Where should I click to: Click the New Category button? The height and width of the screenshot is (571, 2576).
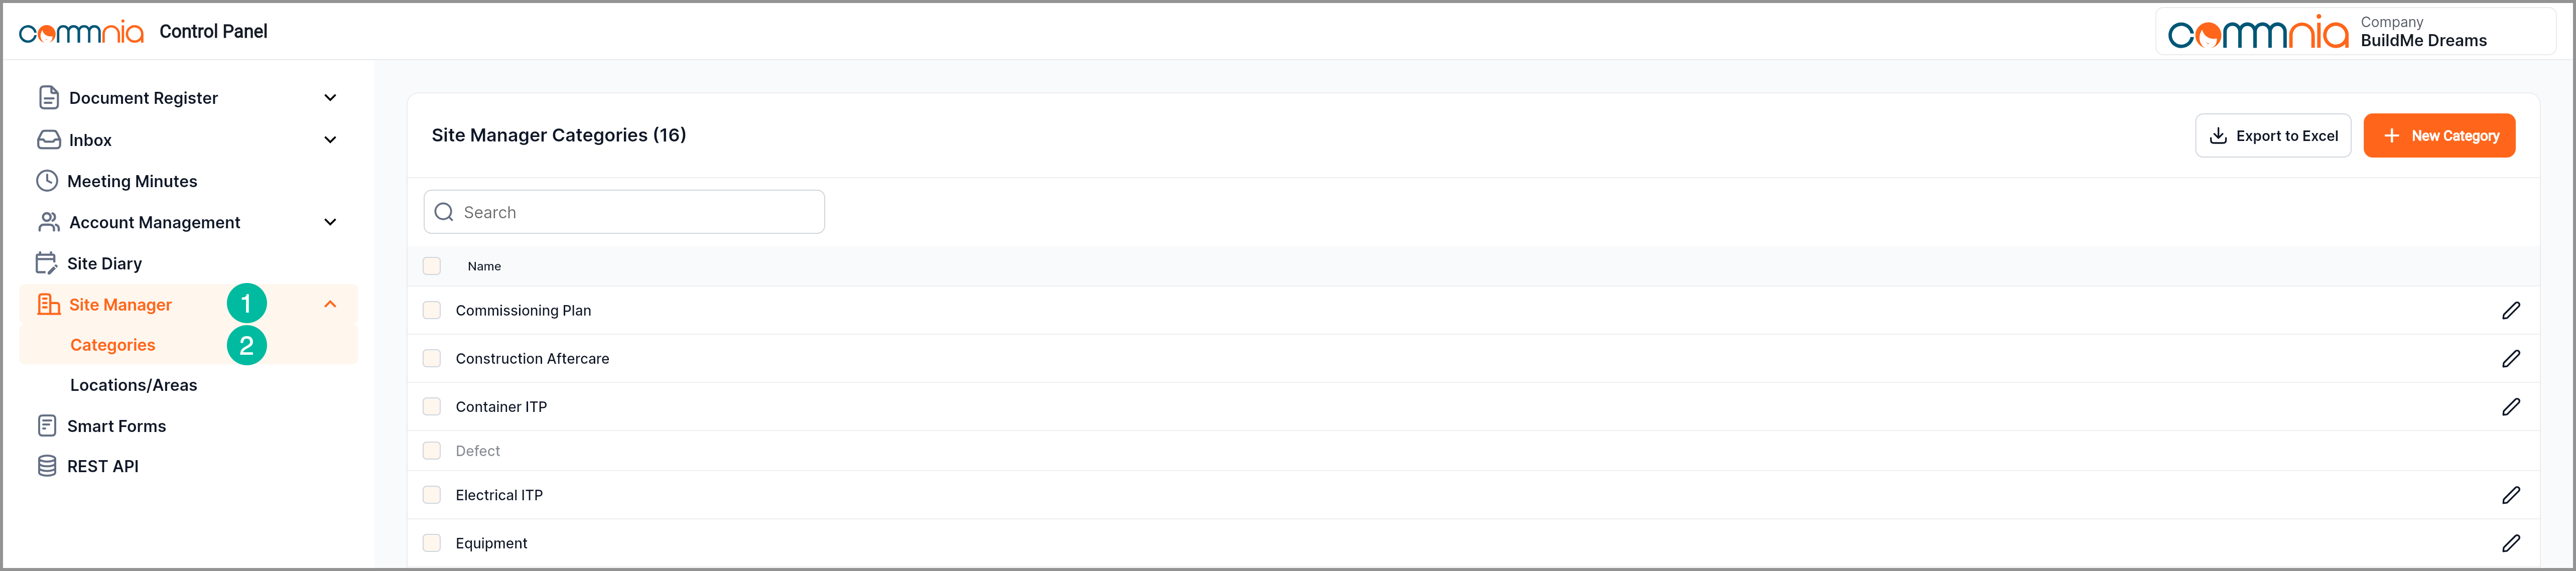point(2439,136)
